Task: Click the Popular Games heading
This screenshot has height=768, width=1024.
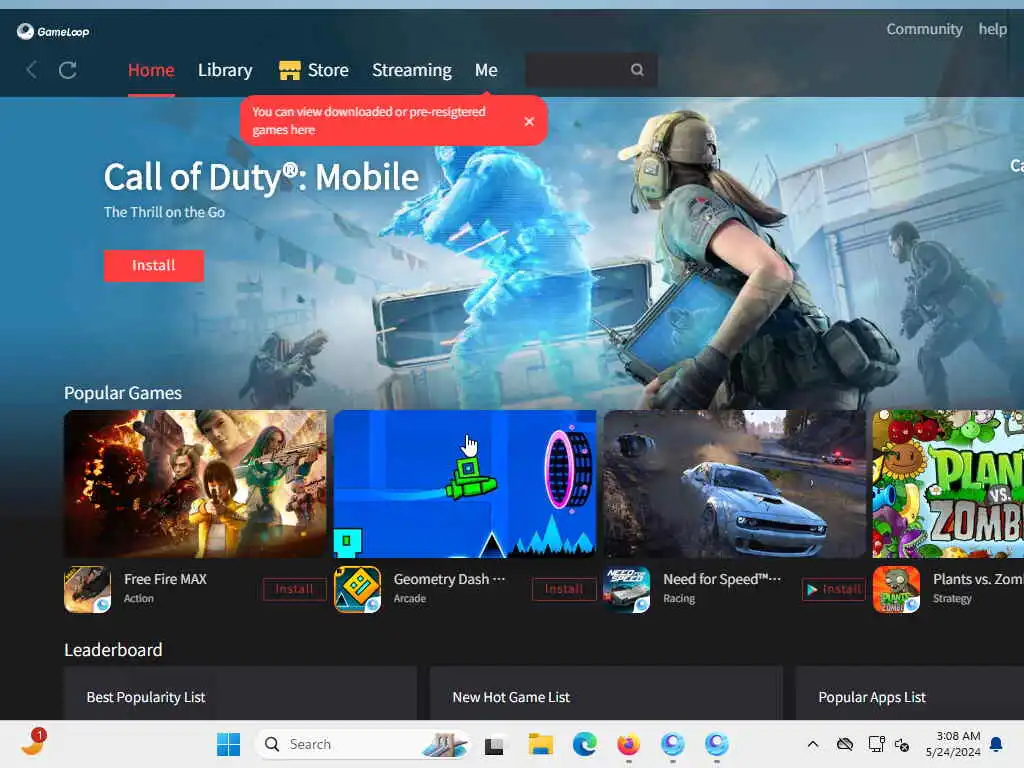Action: pyautogui.click(x=123, y=393)
